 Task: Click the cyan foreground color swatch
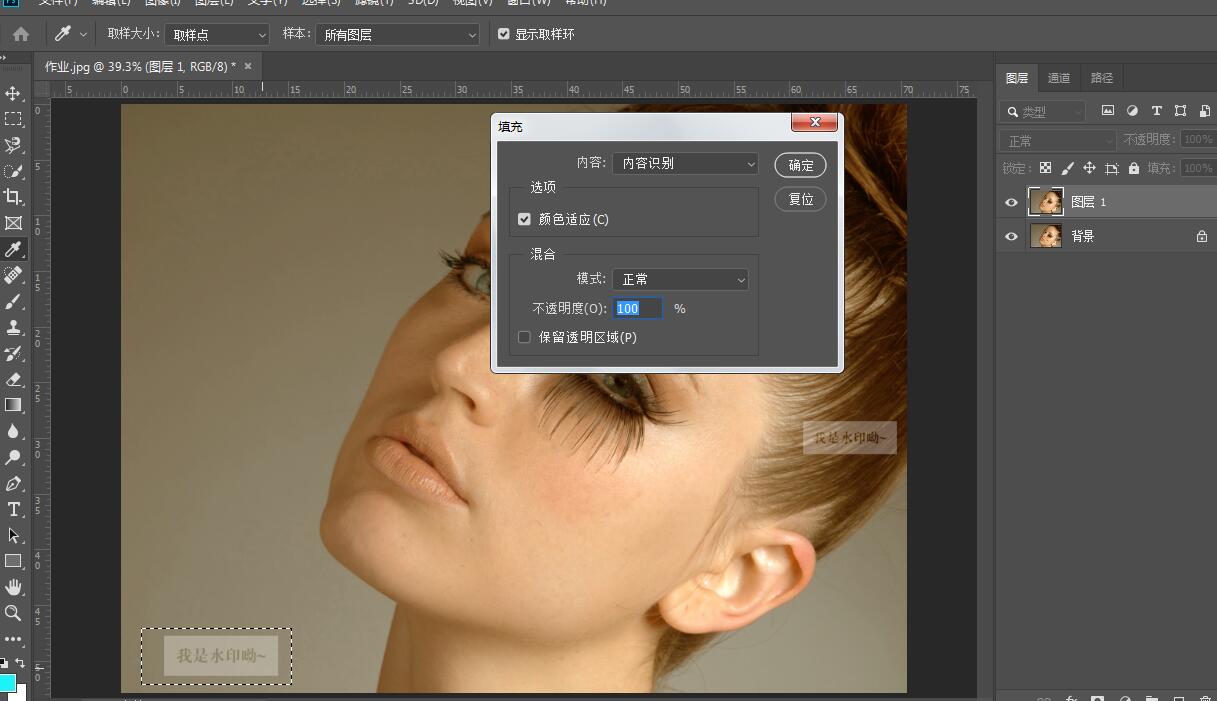click(7, 683)
